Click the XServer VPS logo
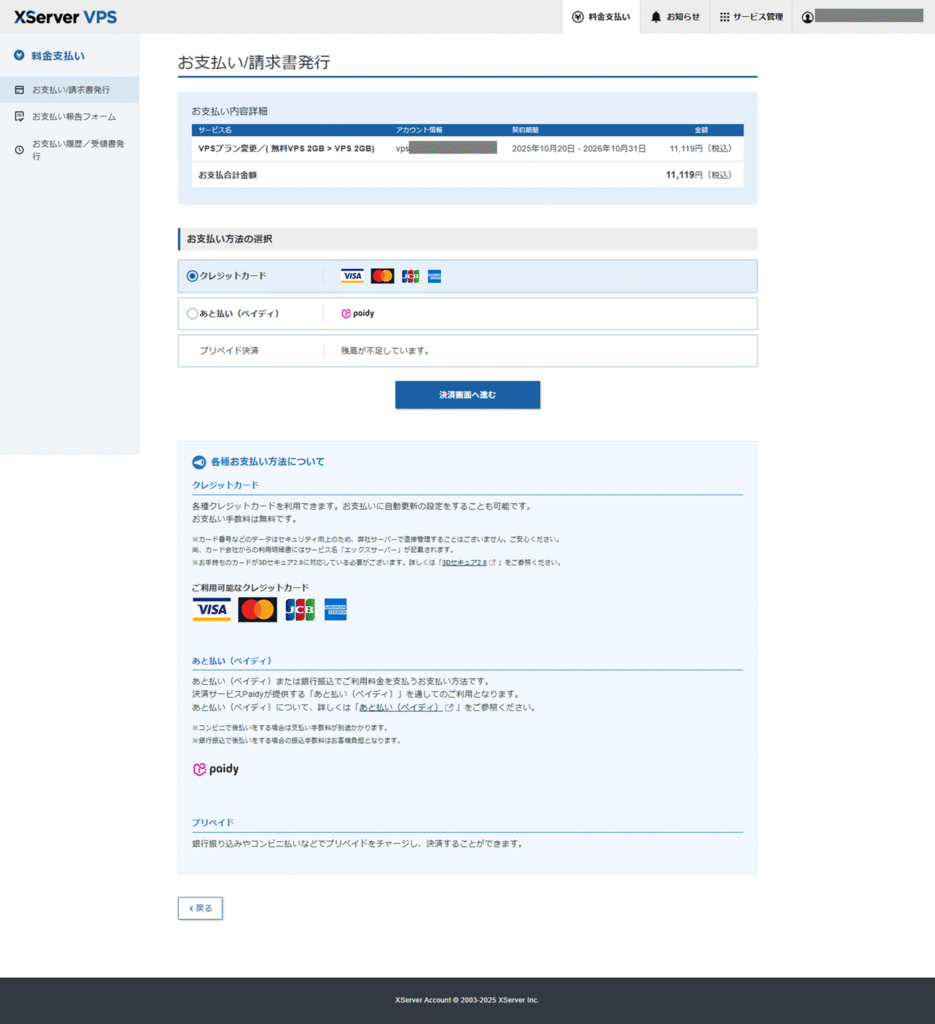This screenshot has height=1024, width=935. click(x=65, y=16)
